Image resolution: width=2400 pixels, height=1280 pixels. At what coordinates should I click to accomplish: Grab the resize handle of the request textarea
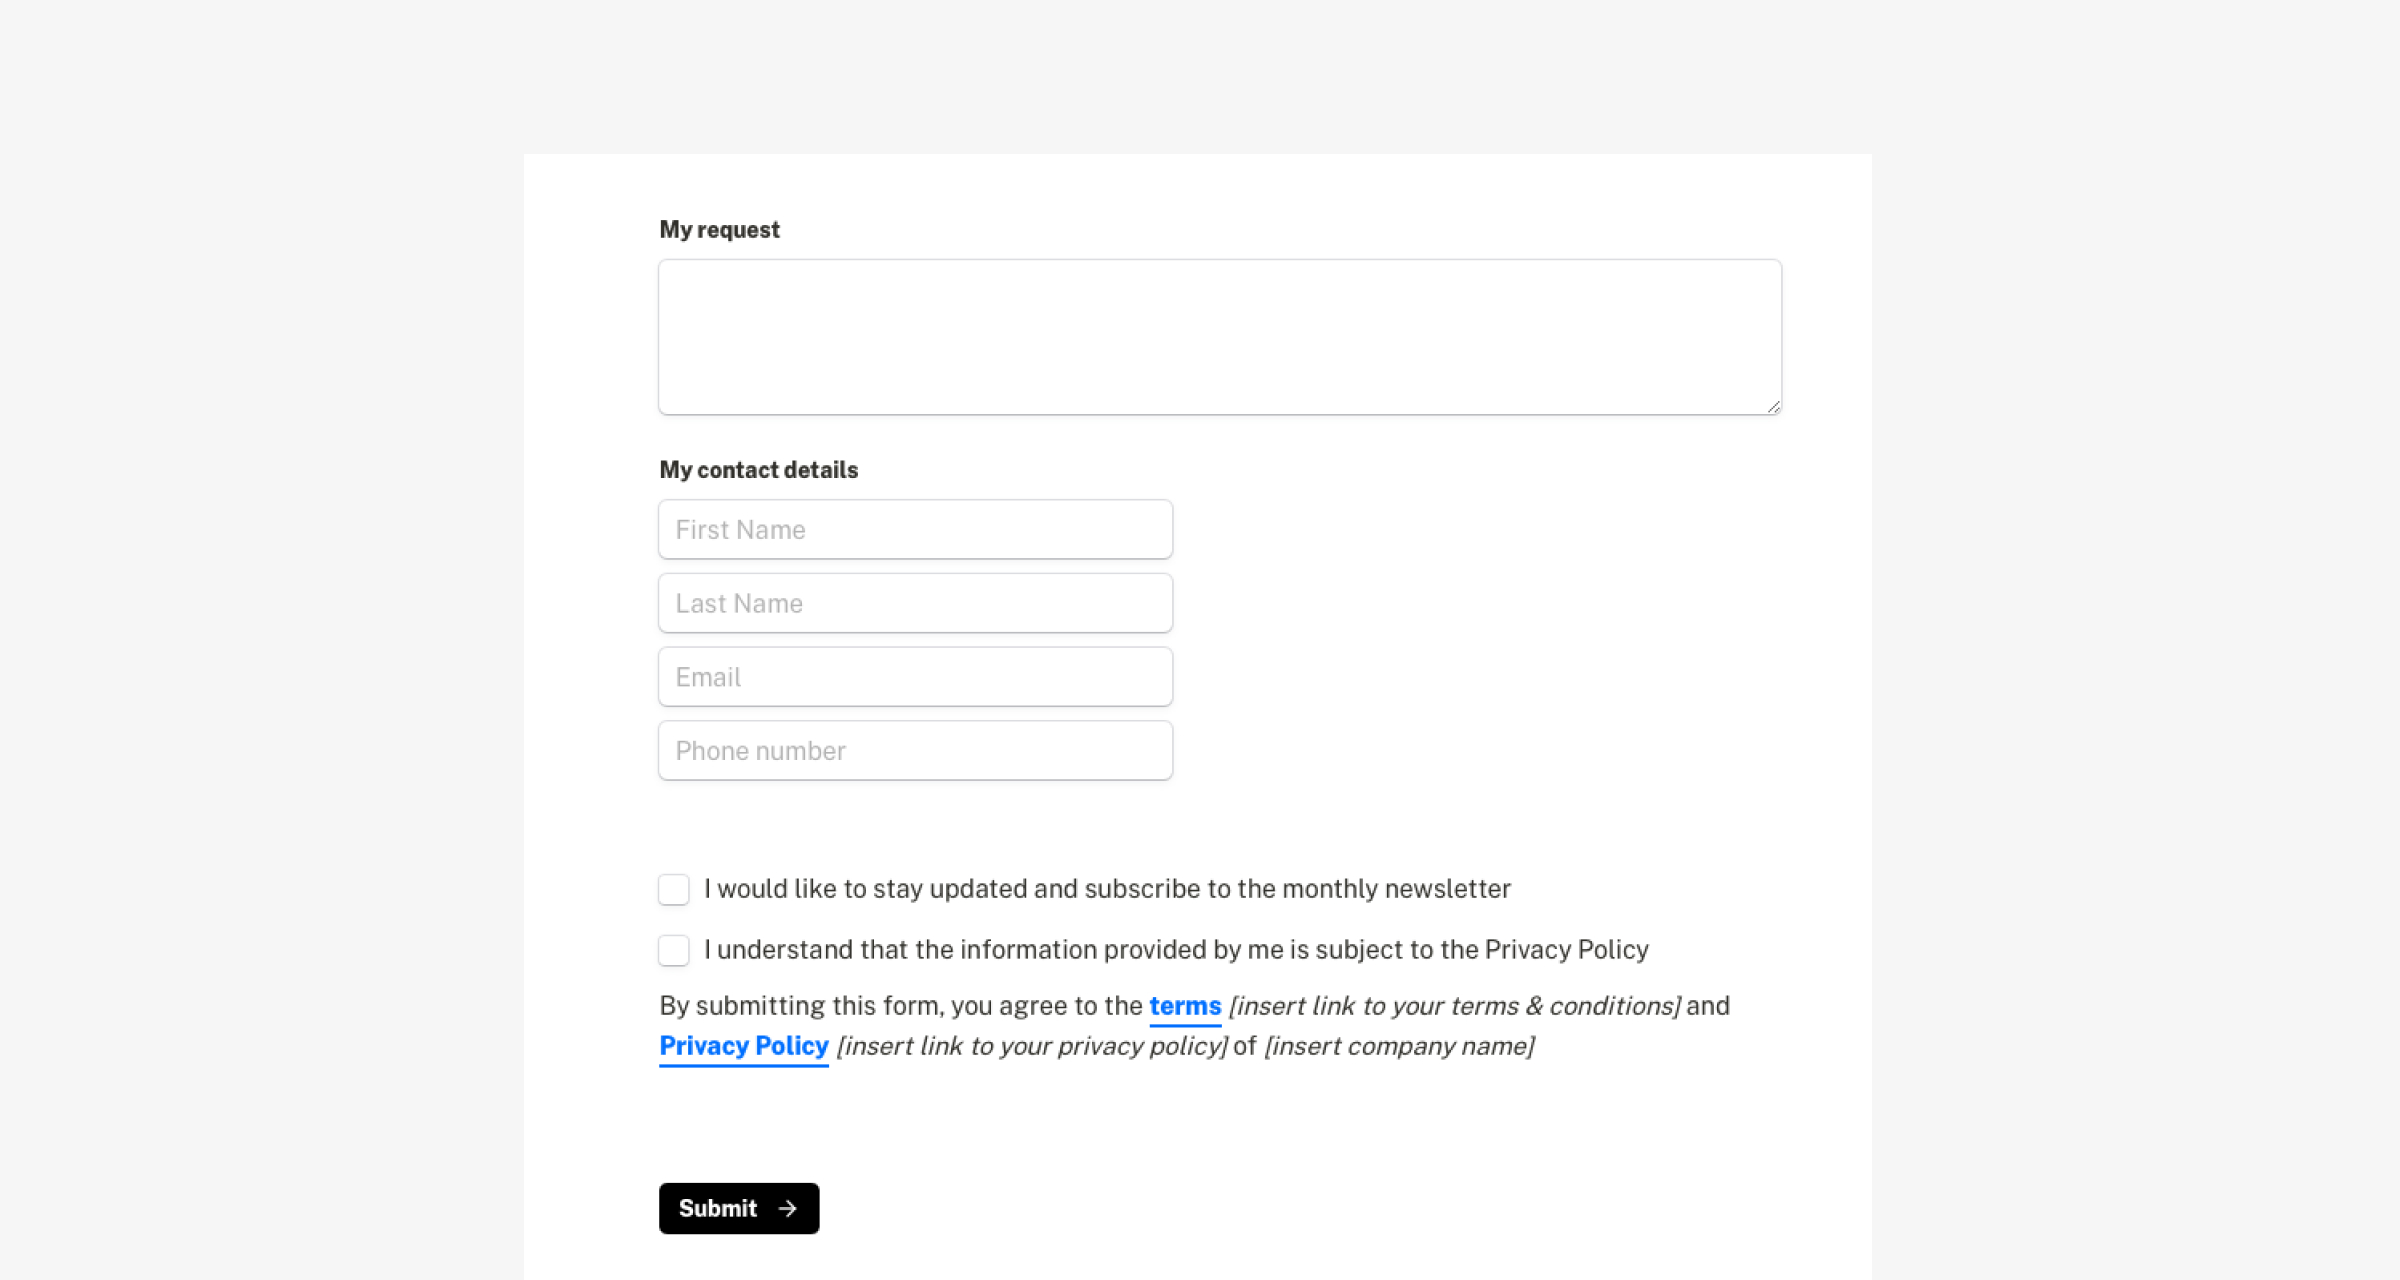[1773, 406]
